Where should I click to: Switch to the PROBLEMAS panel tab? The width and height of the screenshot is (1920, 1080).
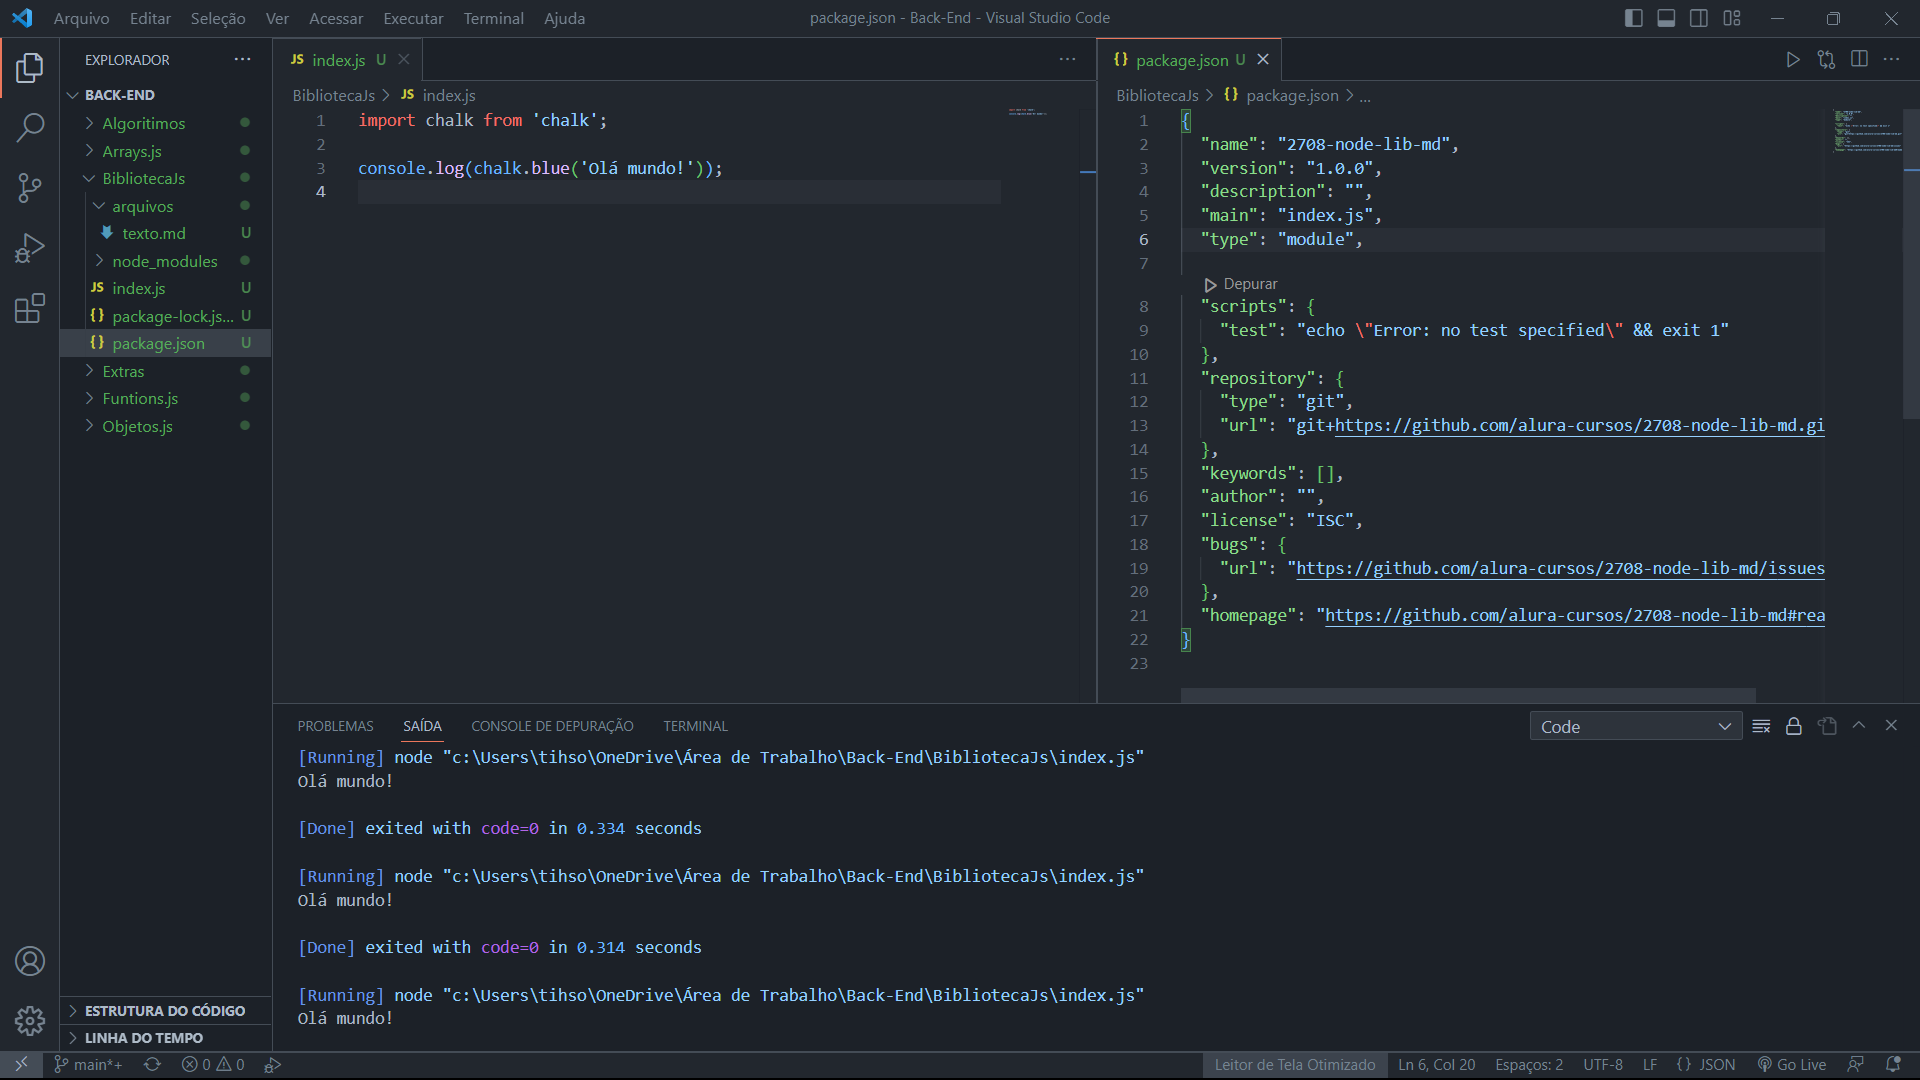tap(335, 726)
